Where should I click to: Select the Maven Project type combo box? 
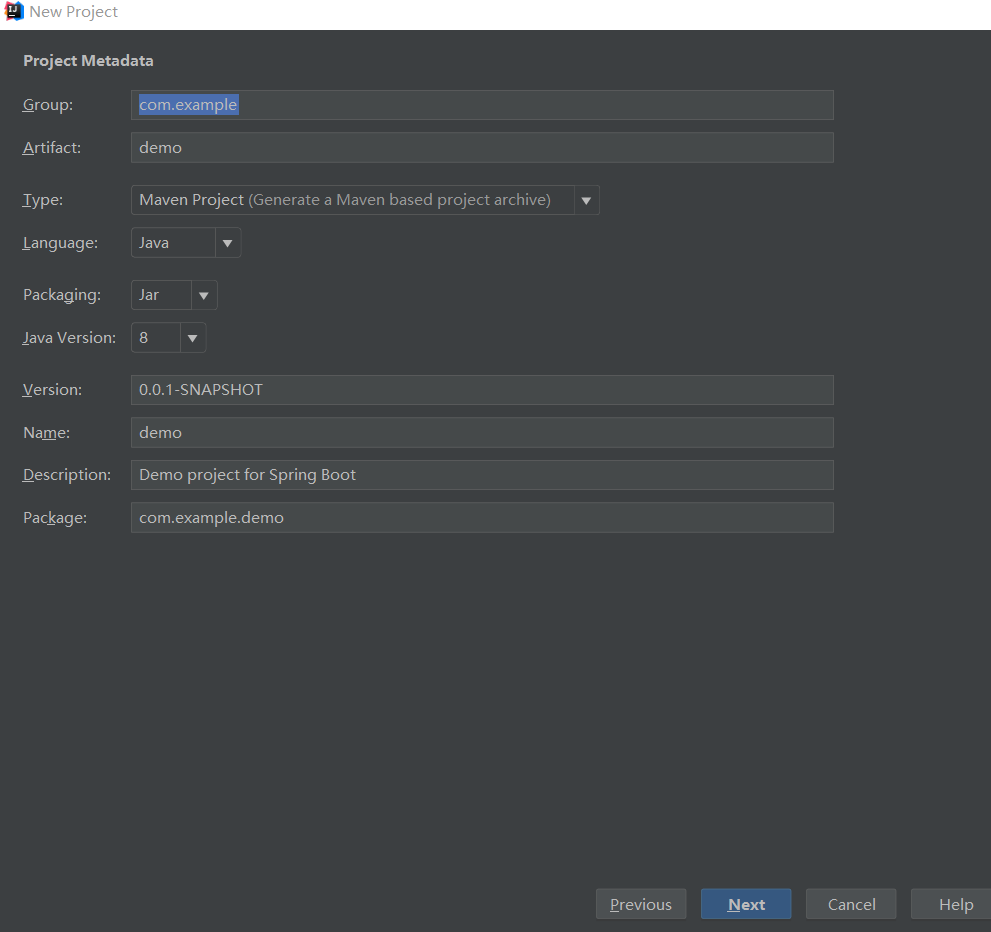[x=352, y=200]
